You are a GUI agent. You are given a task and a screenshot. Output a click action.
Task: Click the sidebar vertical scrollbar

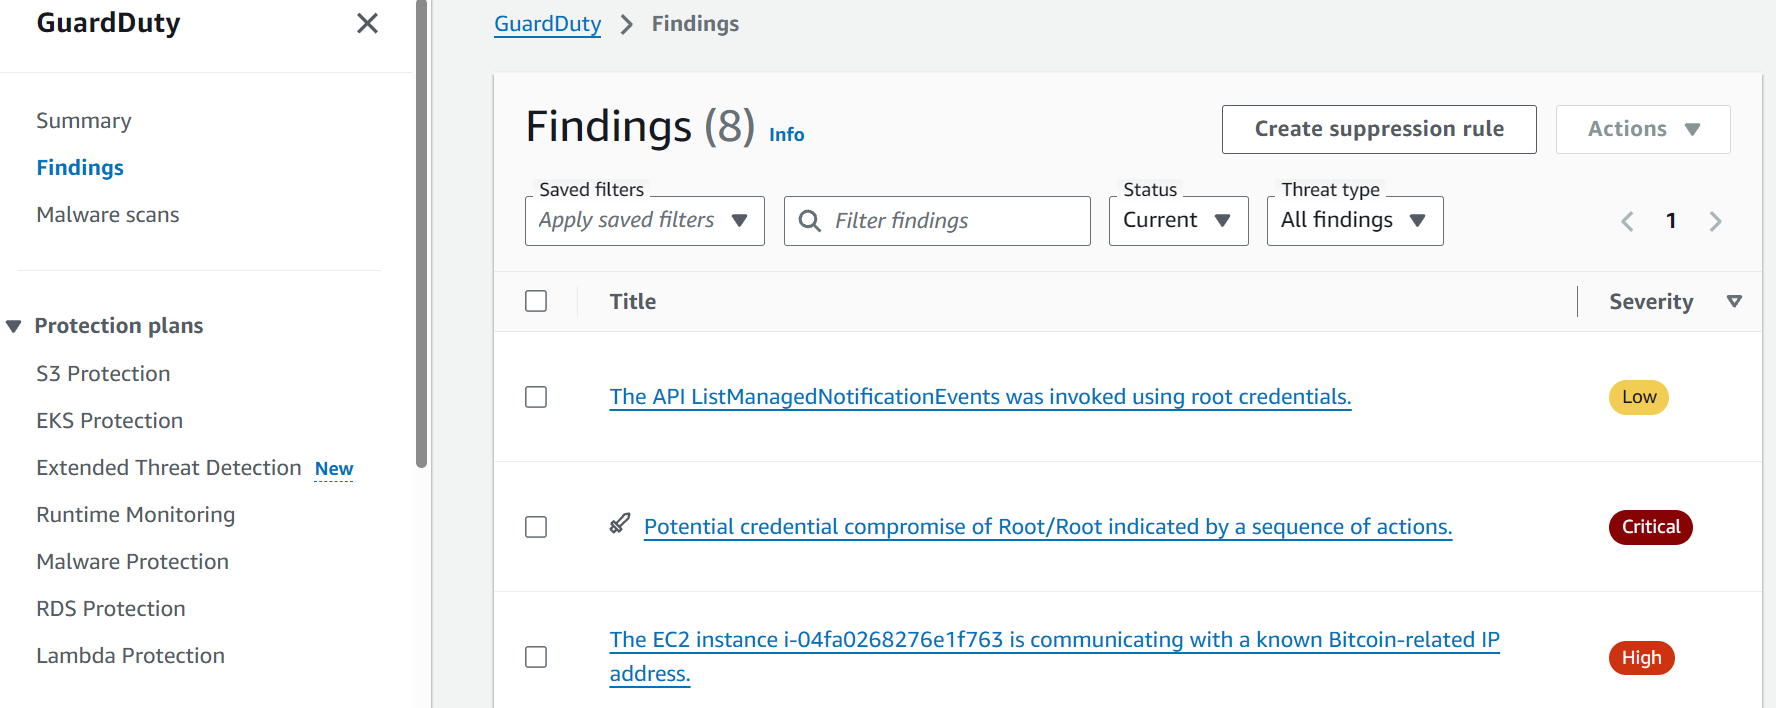(422, 234)
